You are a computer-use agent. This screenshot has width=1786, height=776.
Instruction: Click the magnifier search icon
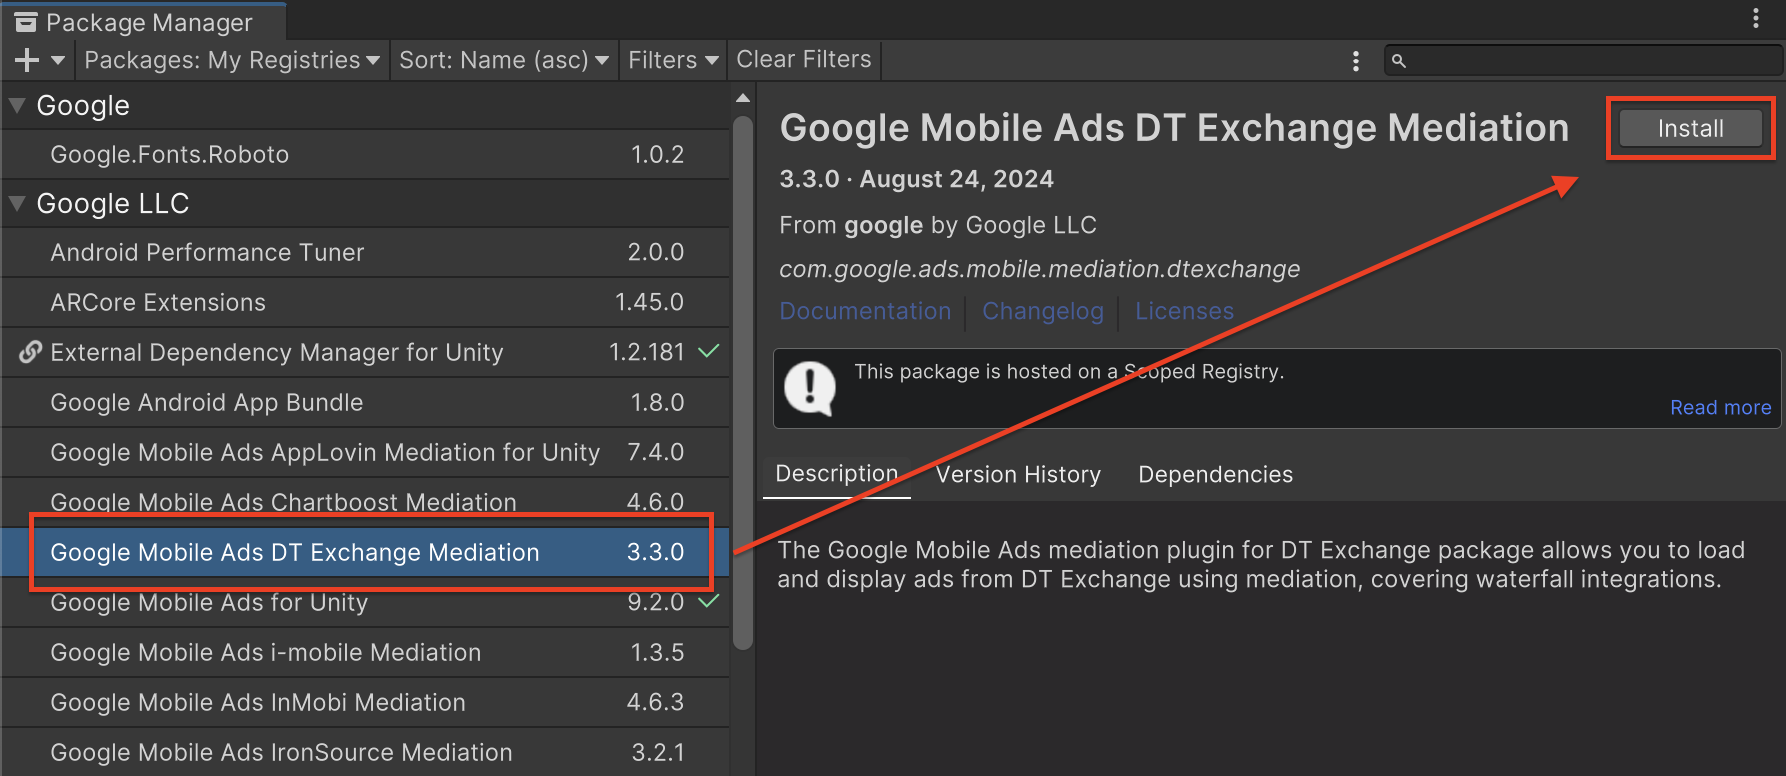1399,61
